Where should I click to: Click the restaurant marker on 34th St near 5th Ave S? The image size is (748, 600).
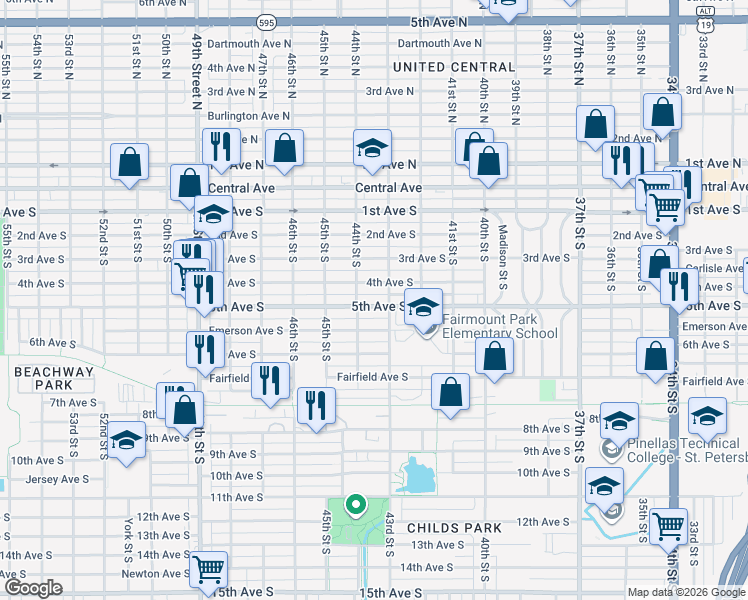[680, 287]
